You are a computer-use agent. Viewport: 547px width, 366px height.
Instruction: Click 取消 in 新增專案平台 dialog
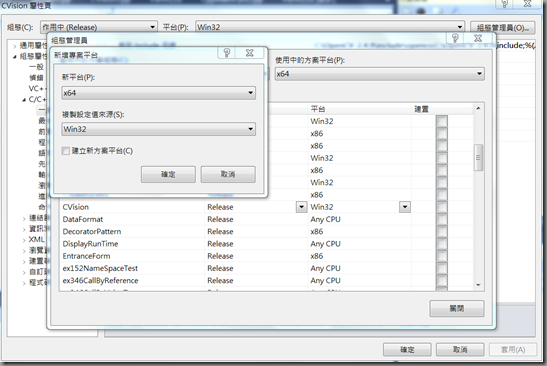228,174
